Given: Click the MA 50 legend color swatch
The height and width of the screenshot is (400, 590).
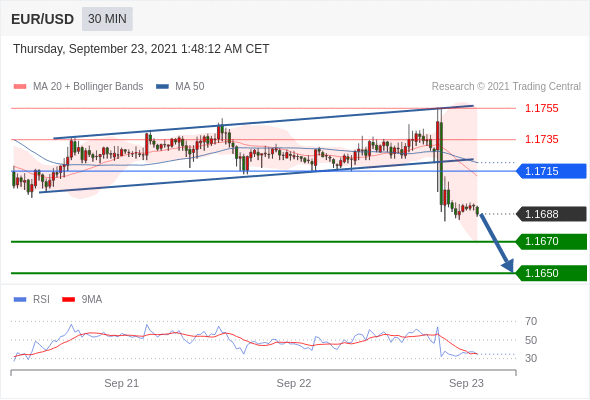Looking at the screenshot, I should click(162, 87).
